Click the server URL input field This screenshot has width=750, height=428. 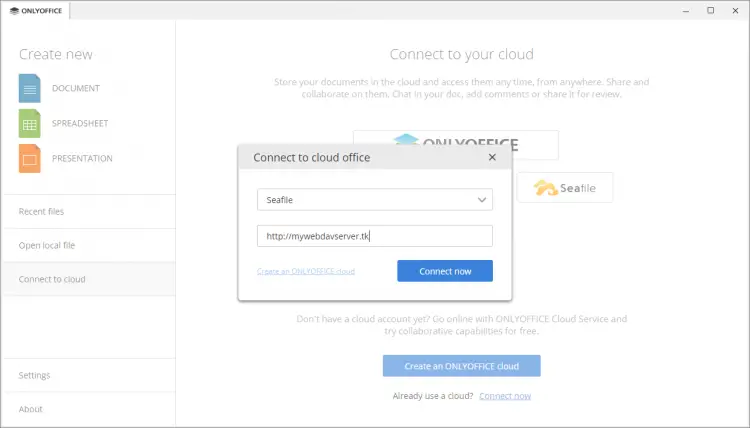(x=375, y=236)
